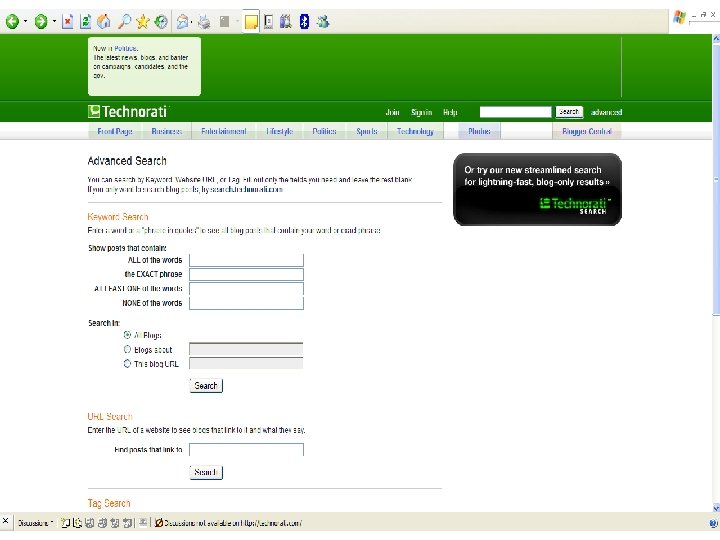Open the Forward button history dropdown arrow
The width and height of the screenshot is (720, 540).
tap(54, 21)
